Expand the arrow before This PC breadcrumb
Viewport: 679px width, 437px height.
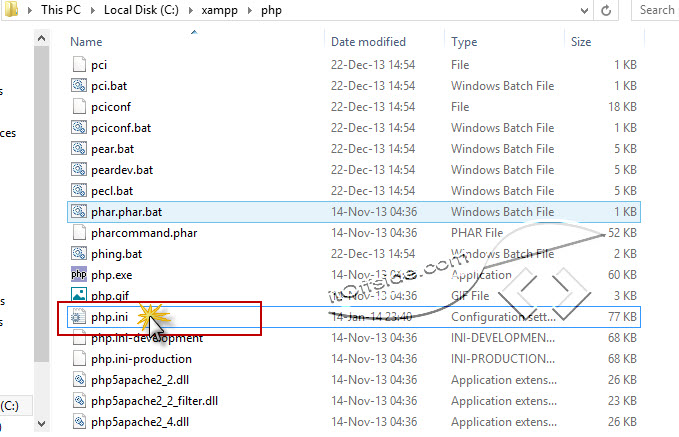point(29,10)
